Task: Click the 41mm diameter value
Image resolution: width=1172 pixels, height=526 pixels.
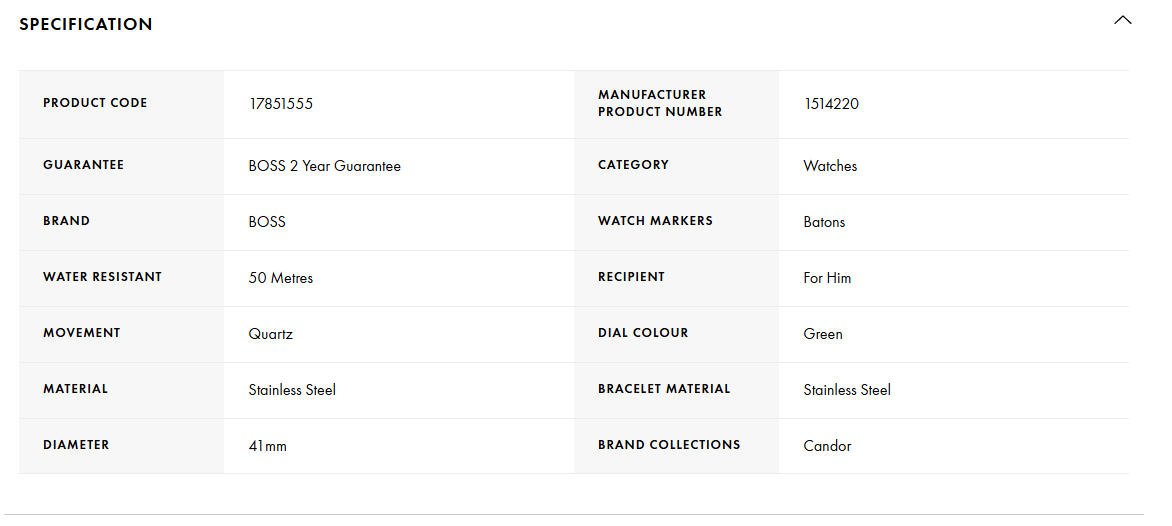Action: [268, 446]
